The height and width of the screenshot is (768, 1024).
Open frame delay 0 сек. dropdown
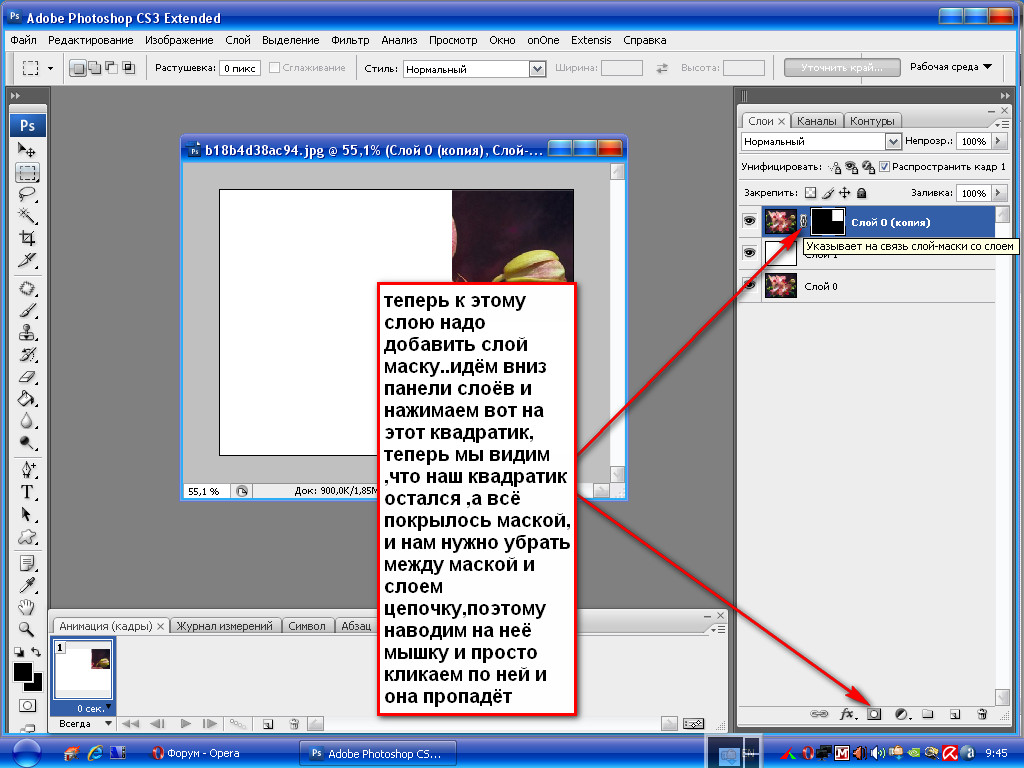coord(108,707)
